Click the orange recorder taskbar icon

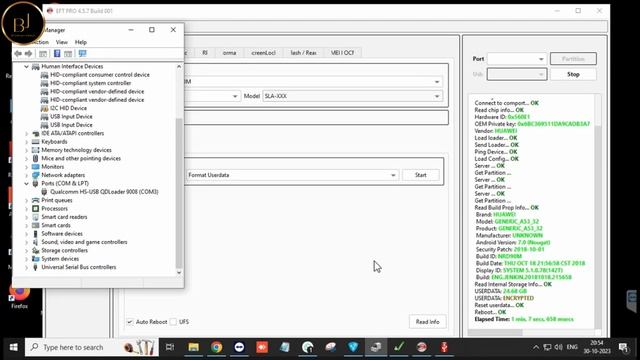262,347
